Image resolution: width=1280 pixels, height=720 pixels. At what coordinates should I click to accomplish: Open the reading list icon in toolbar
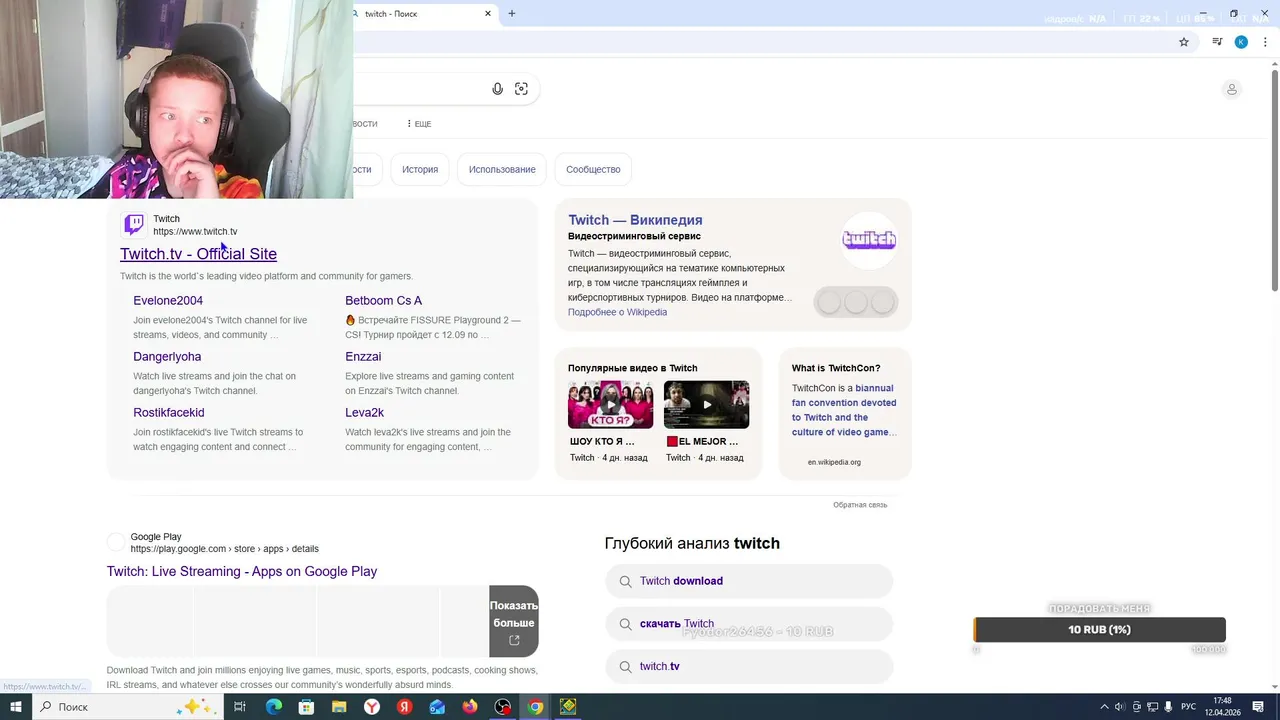tap(1217, 42)
